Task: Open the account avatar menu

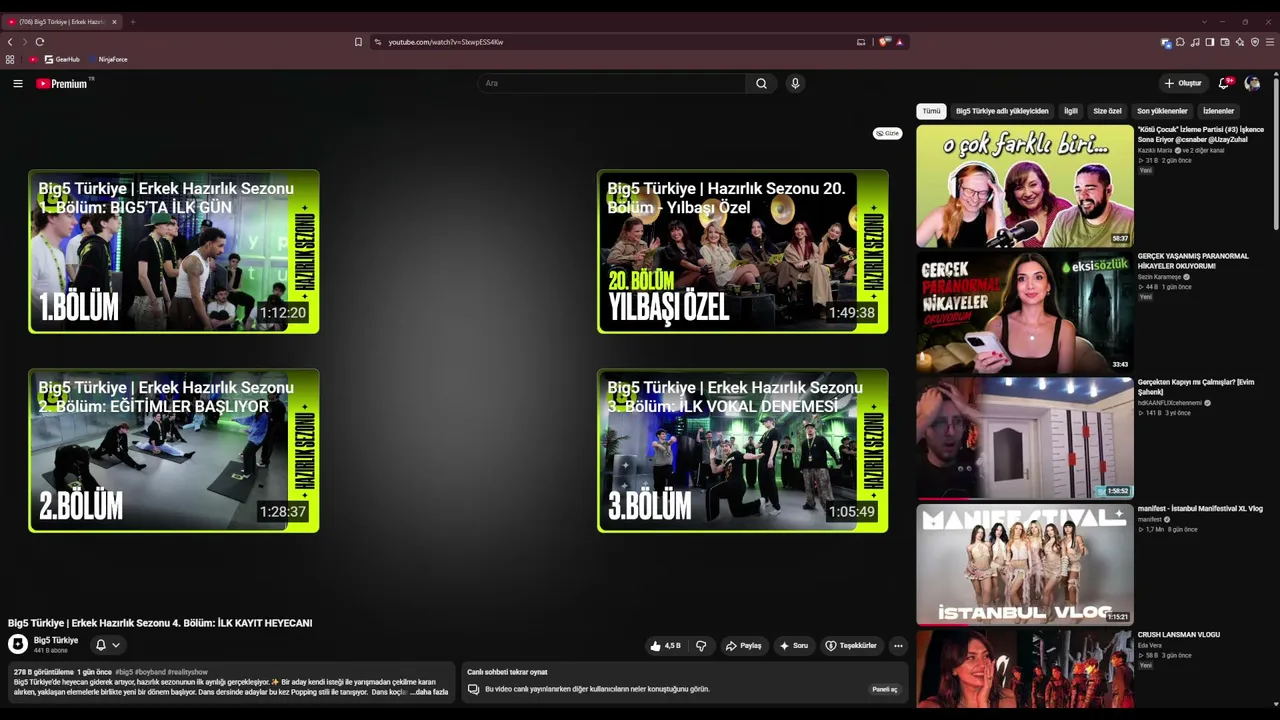Action: click(1252, 84)
